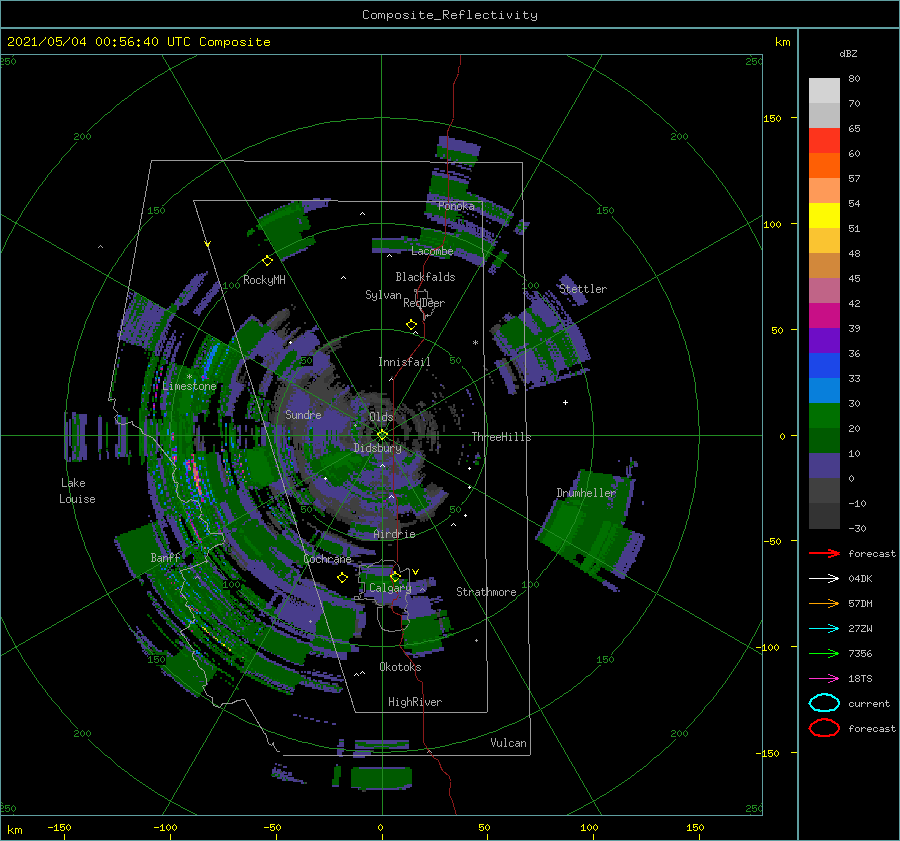The image size is (900, 841).
Task: Click the cyan 27ZW arrow icon
Action: tap(824, 629)
